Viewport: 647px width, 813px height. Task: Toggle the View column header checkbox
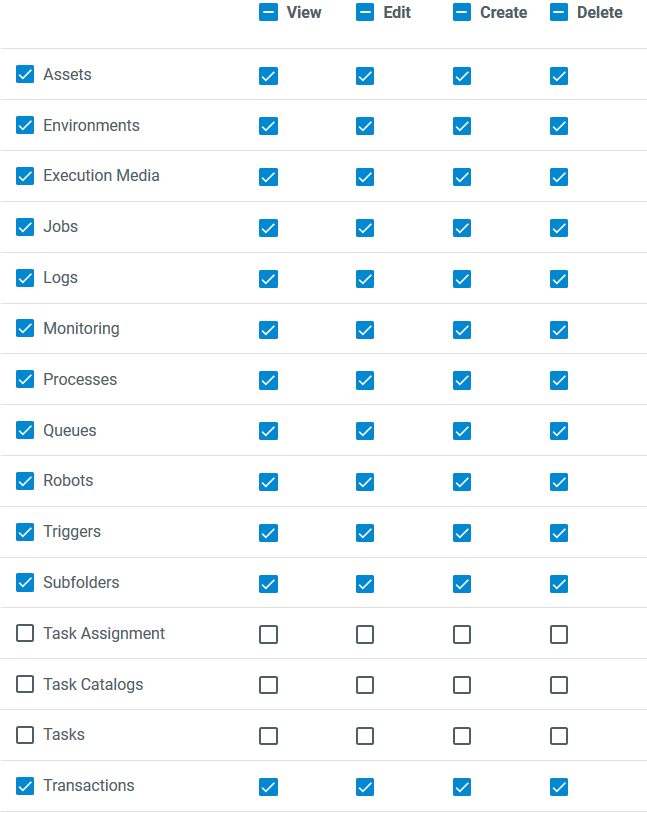[268, 13]
